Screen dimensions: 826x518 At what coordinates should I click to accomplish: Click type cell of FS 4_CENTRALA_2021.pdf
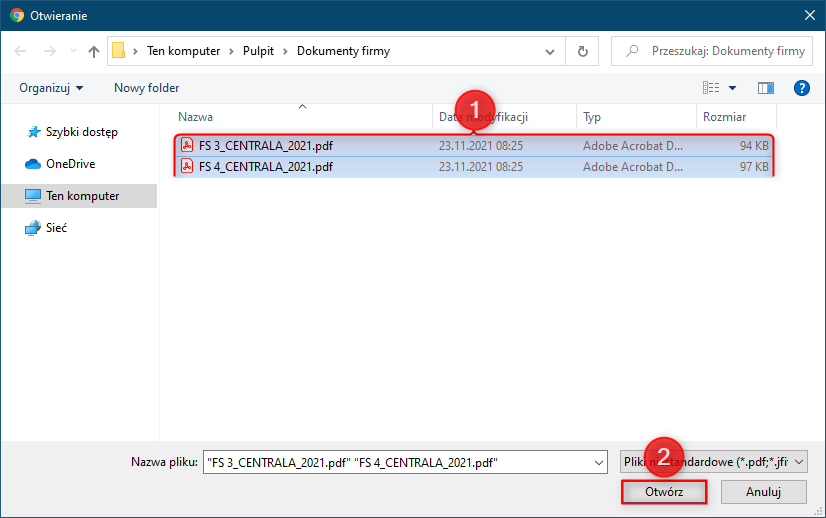click(x=633, y=167)
